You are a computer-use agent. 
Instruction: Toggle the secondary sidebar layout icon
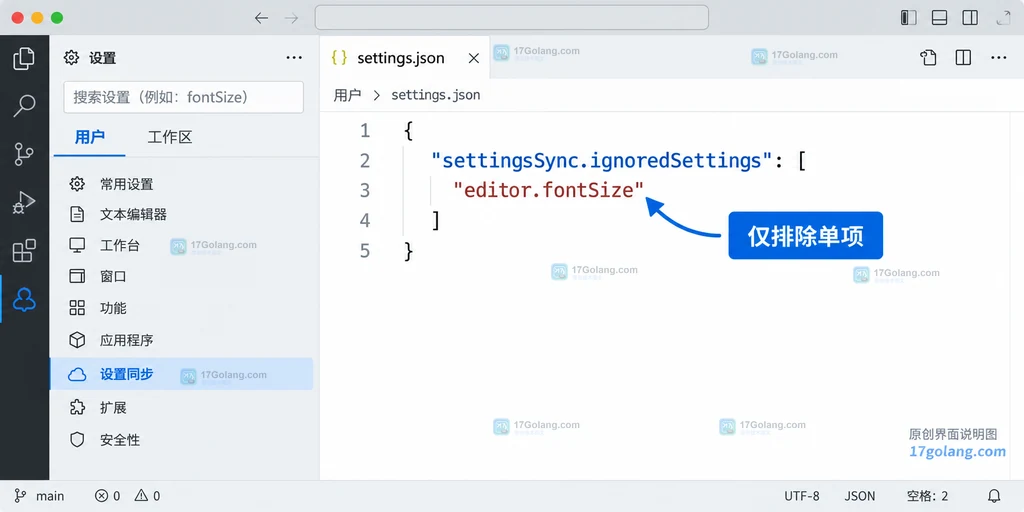(x=970, y=18)
